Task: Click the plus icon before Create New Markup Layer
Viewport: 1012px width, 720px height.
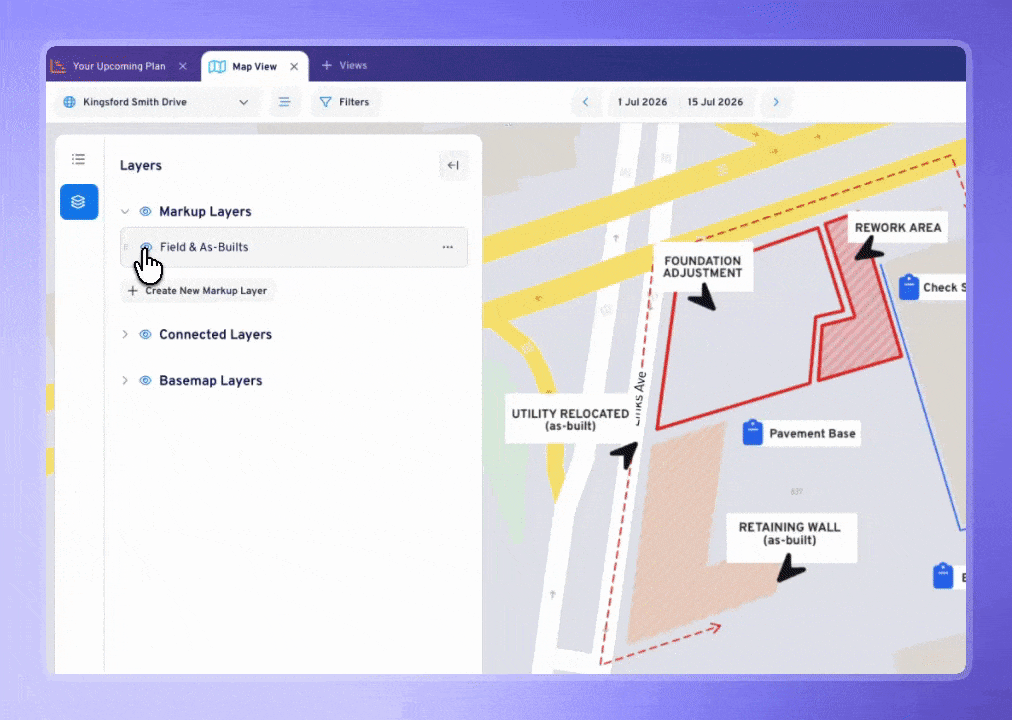Action: 132,291
